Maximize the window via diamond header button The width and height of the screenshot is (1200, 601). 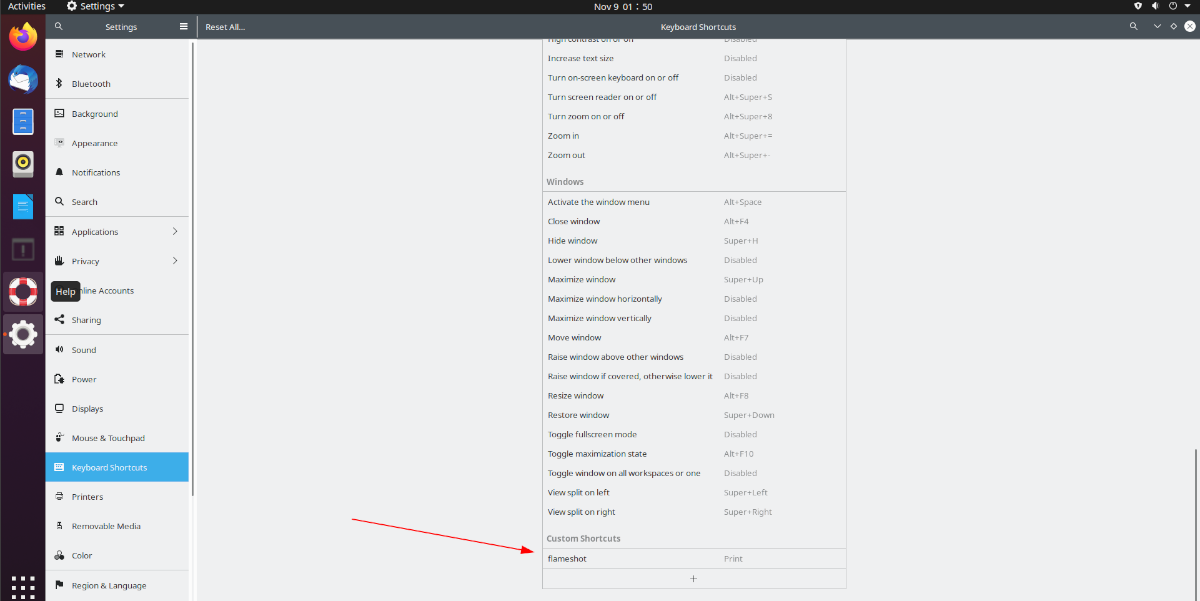[1174, 27]
